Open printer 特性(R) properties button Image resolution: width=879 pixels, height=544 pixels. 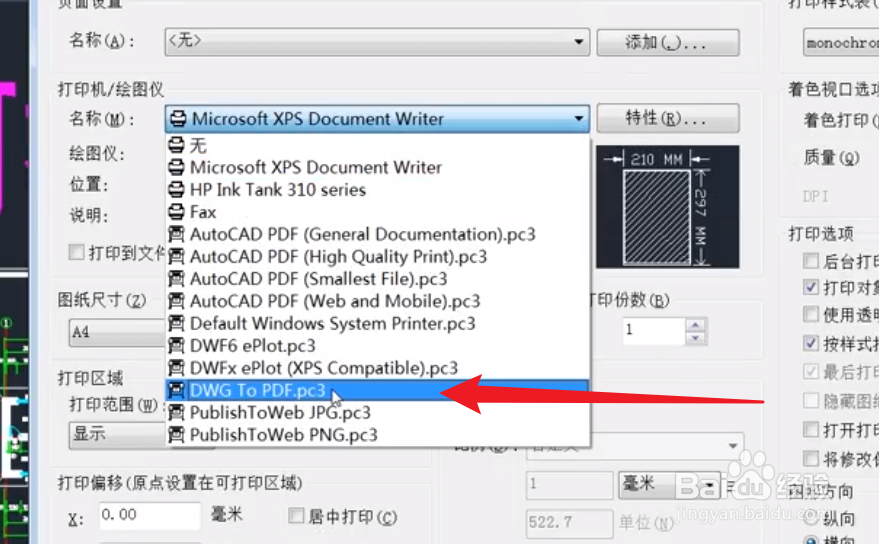[668, 118]
